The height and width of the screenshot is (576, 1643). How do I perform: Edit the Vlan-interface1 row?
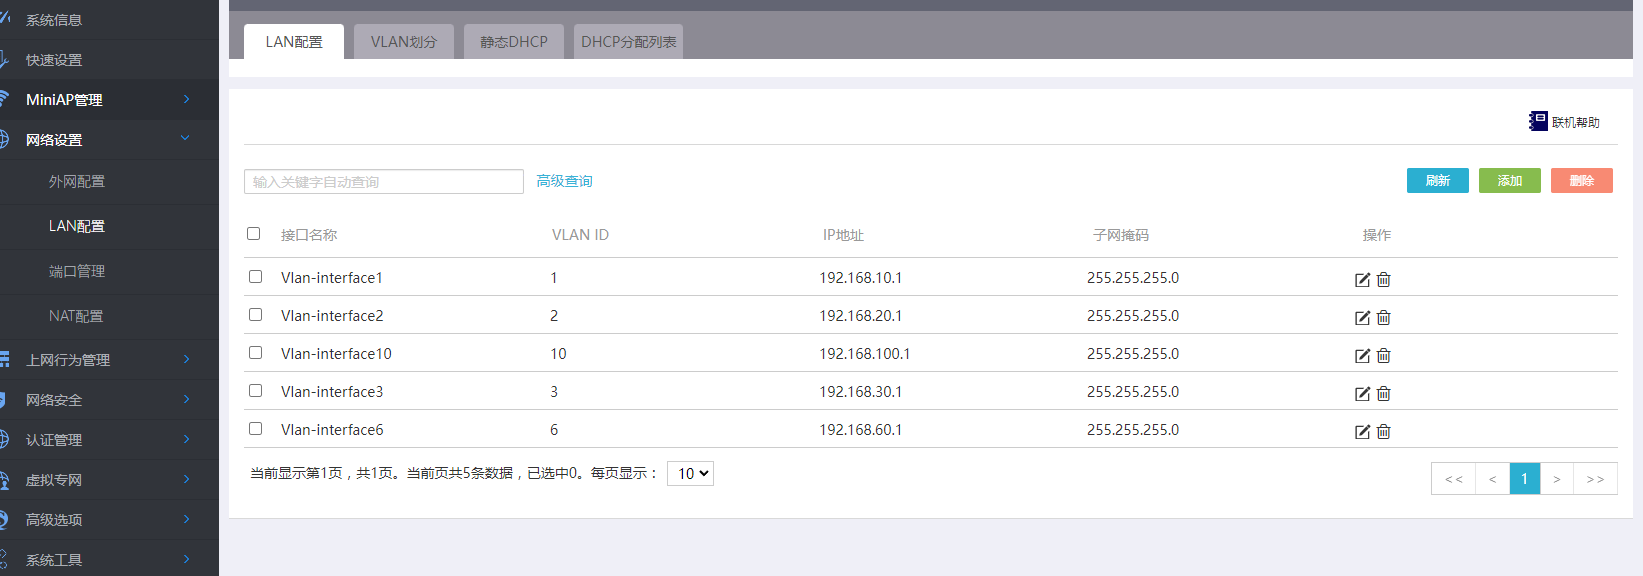(x=1362, y=280)
